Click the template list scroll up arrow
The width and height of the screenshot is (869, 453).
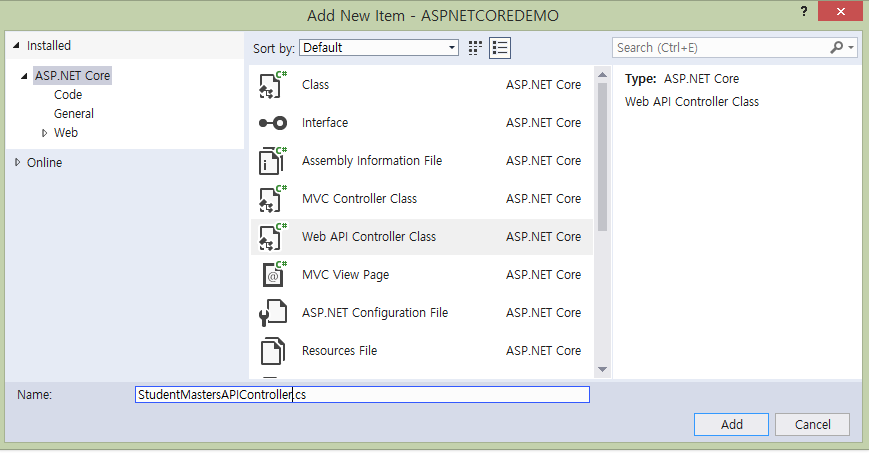[x=602, y=75]
